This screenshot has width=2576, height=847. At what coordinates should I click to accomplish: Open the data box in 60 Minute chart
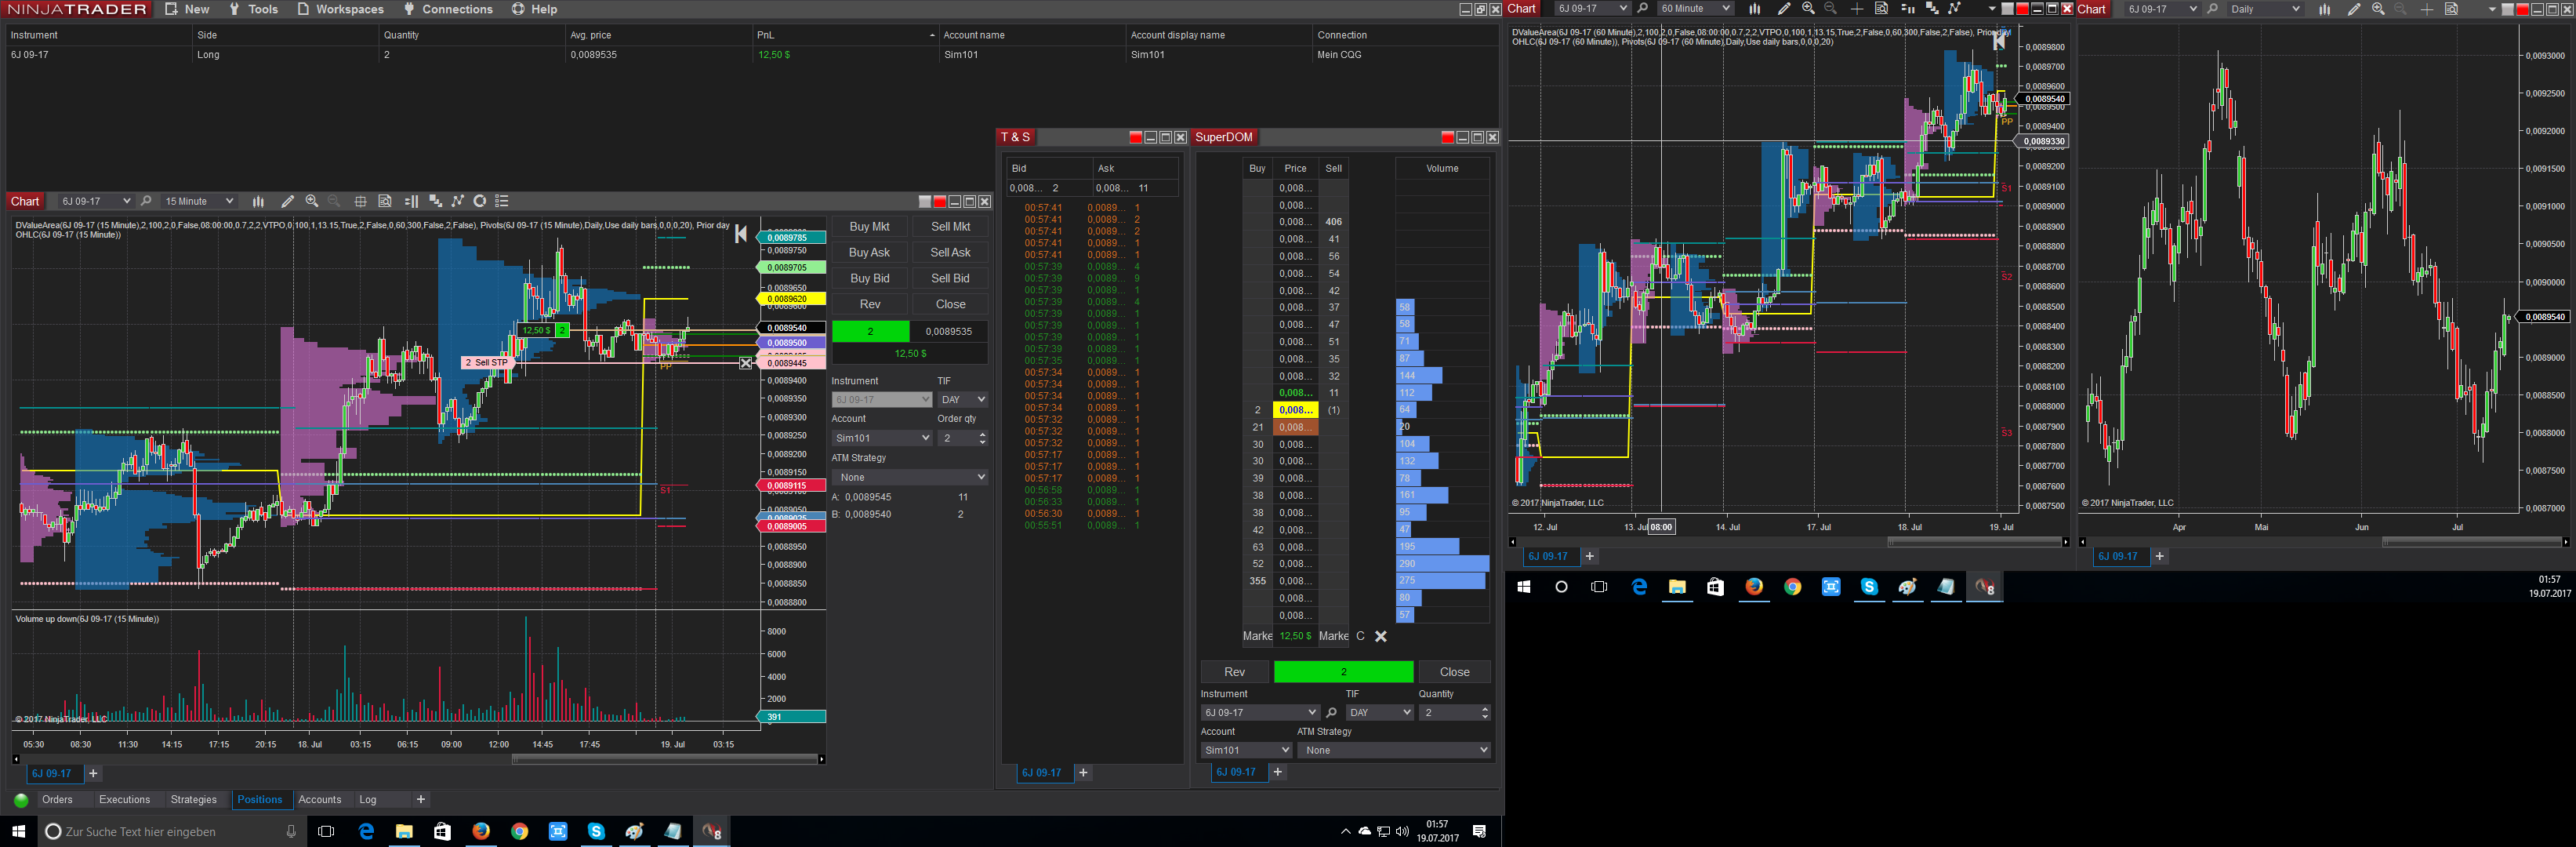(x=1881, y=9)
